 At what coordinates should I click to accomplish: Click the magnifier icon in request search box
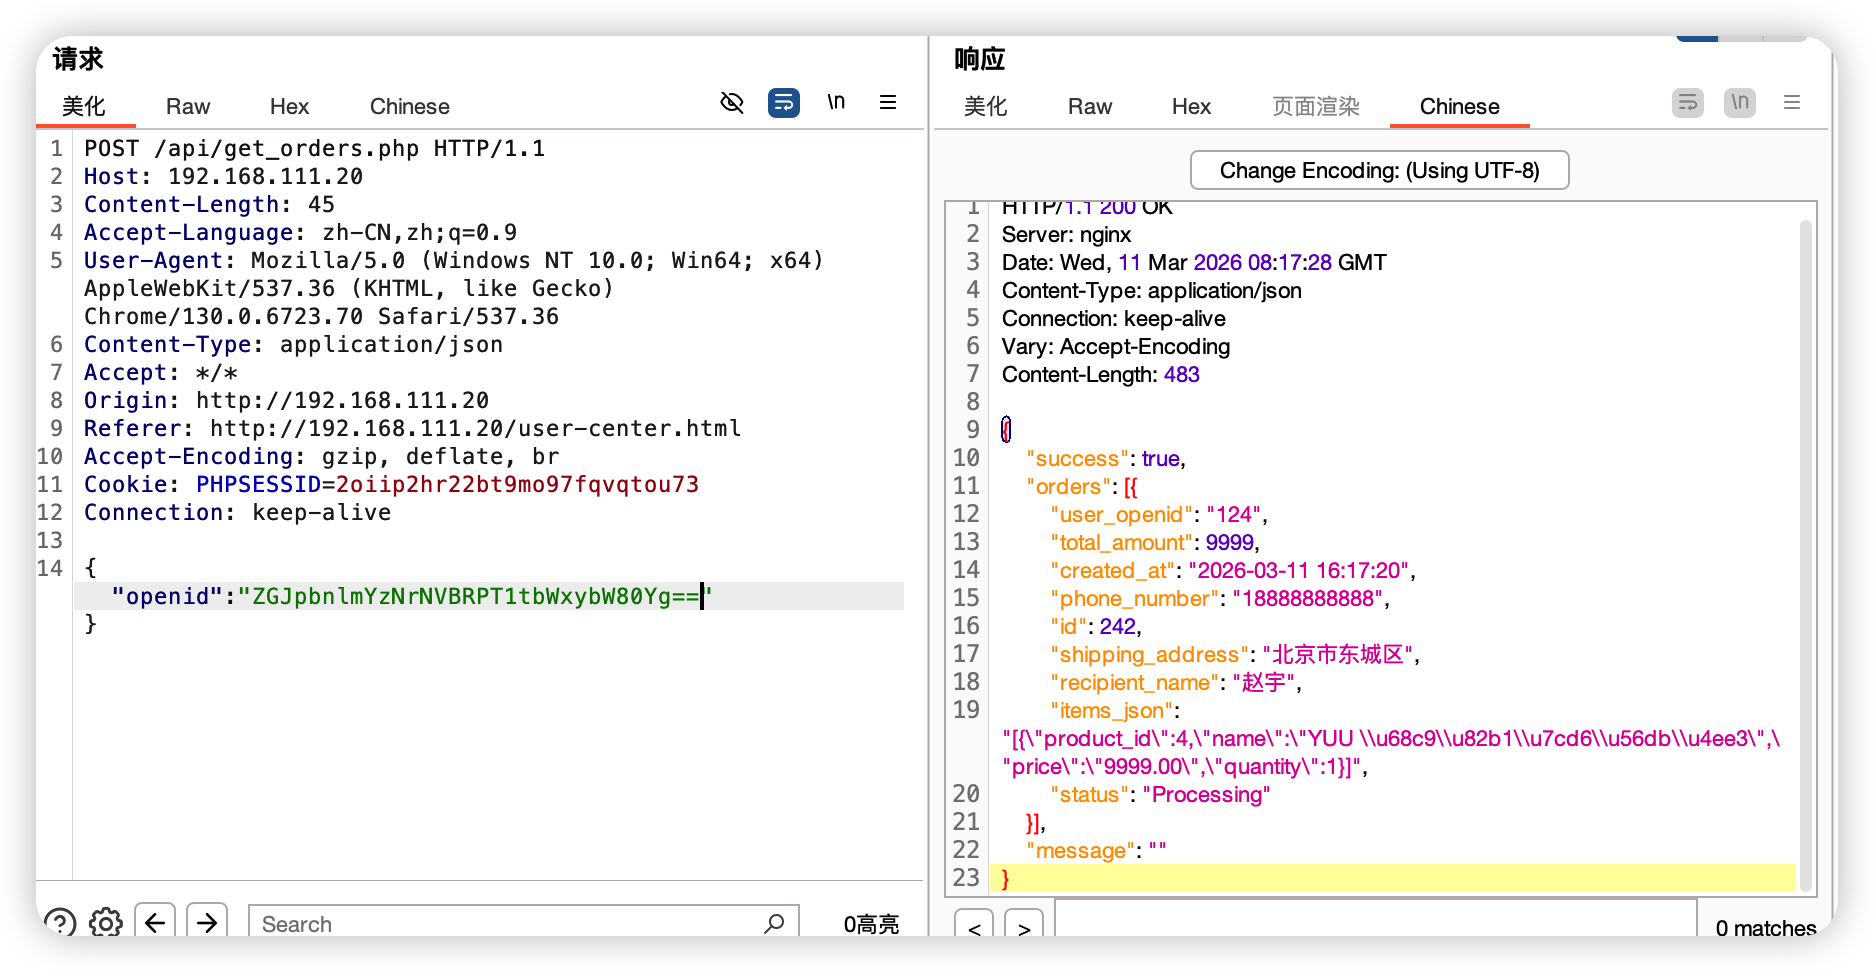(774, 924)
